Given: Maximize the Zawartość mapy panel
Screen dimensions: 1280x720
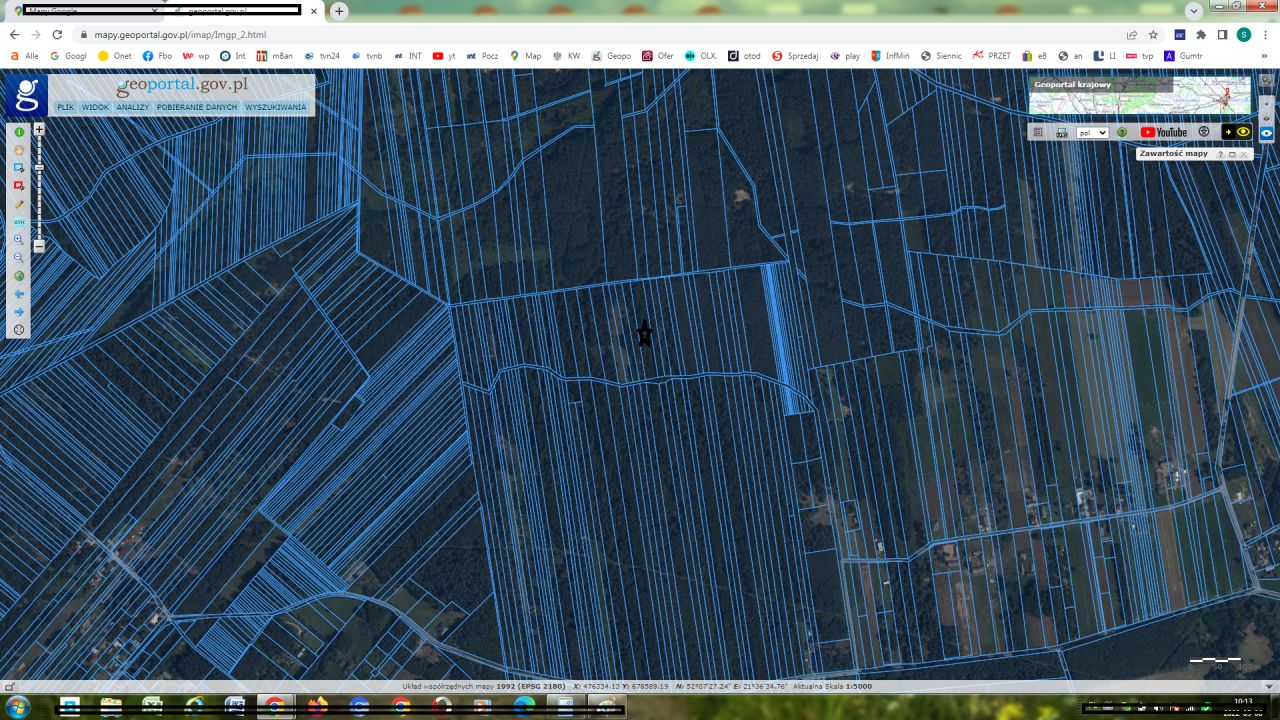Looking at the screenshot, I should (x=1232, y=155).
